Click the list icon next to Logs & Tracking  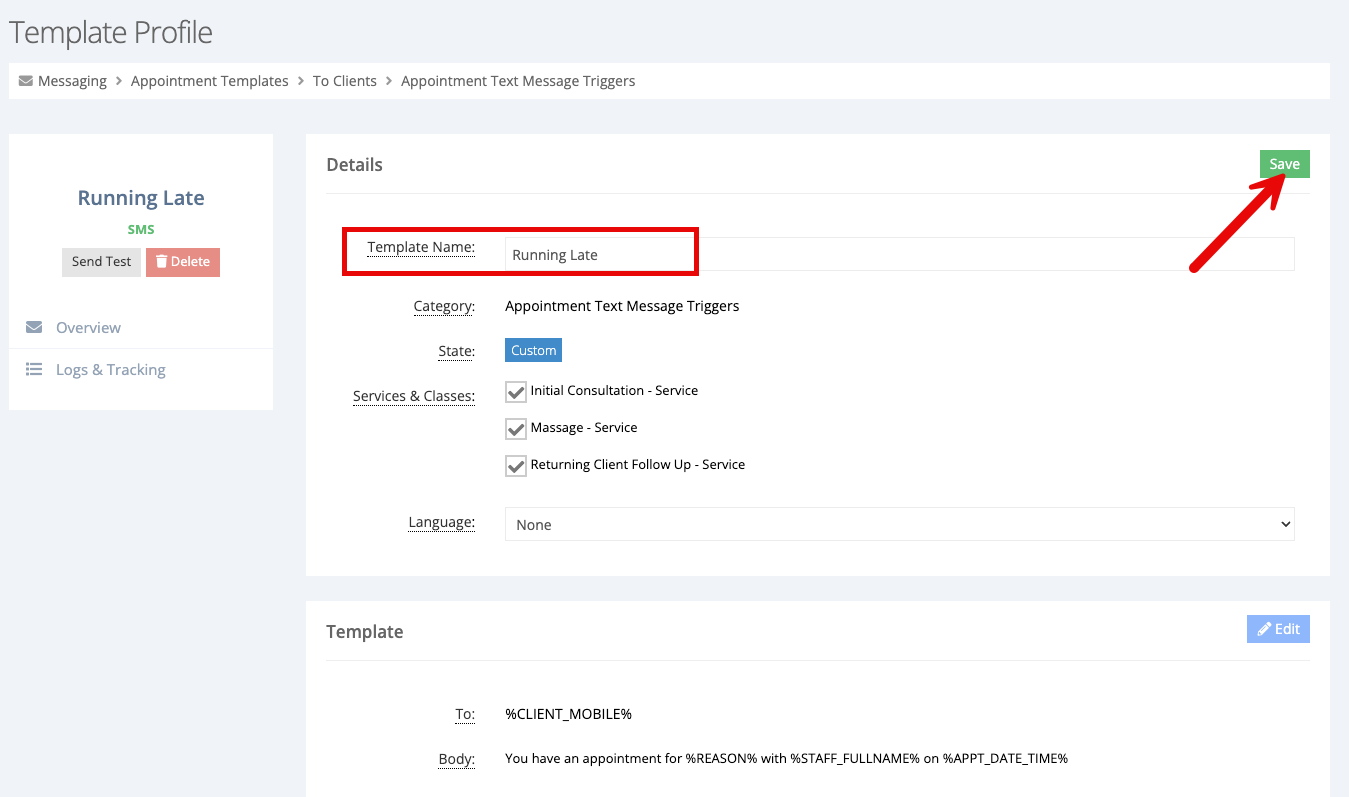coord(34,369)
